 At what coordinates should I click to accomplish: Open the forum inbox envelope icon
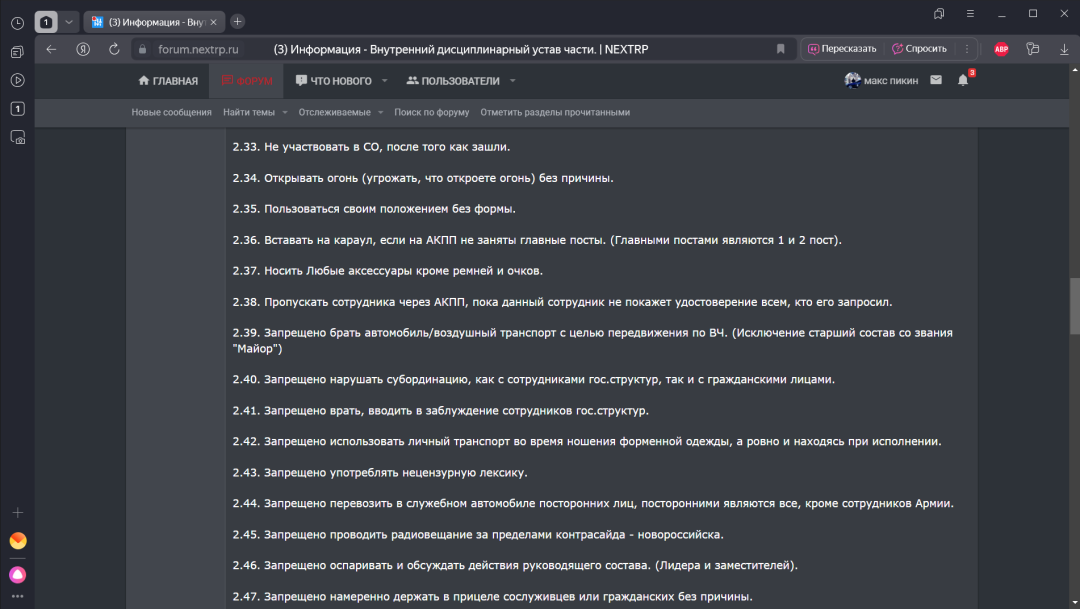point(936,80)
